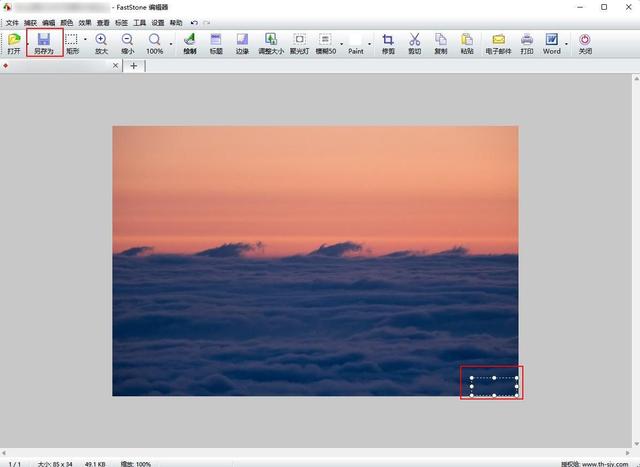Open the File (文件) menu

coord(12,23)
